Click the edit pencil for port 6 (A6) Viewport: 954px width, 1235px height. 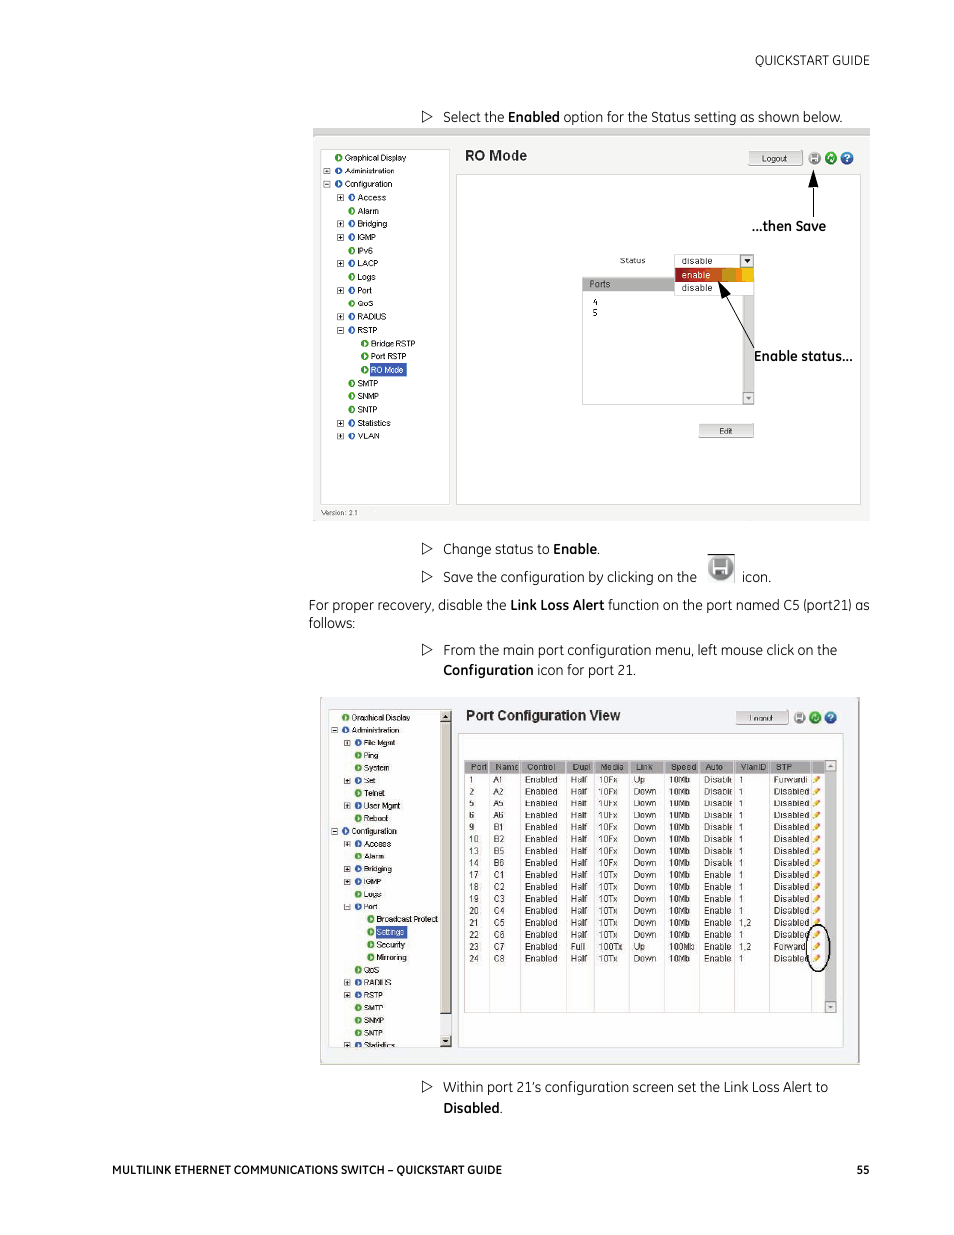tap(816, 816)
